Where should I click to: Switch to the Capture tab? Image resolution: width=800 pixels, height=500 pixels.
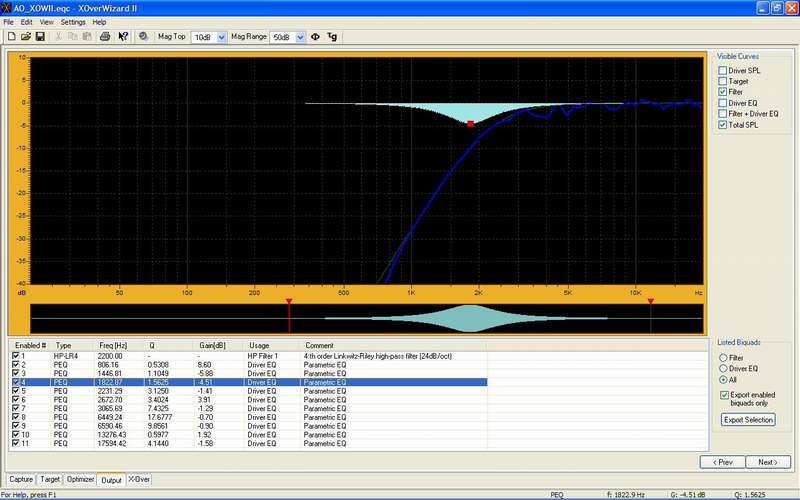coord(21,480)
